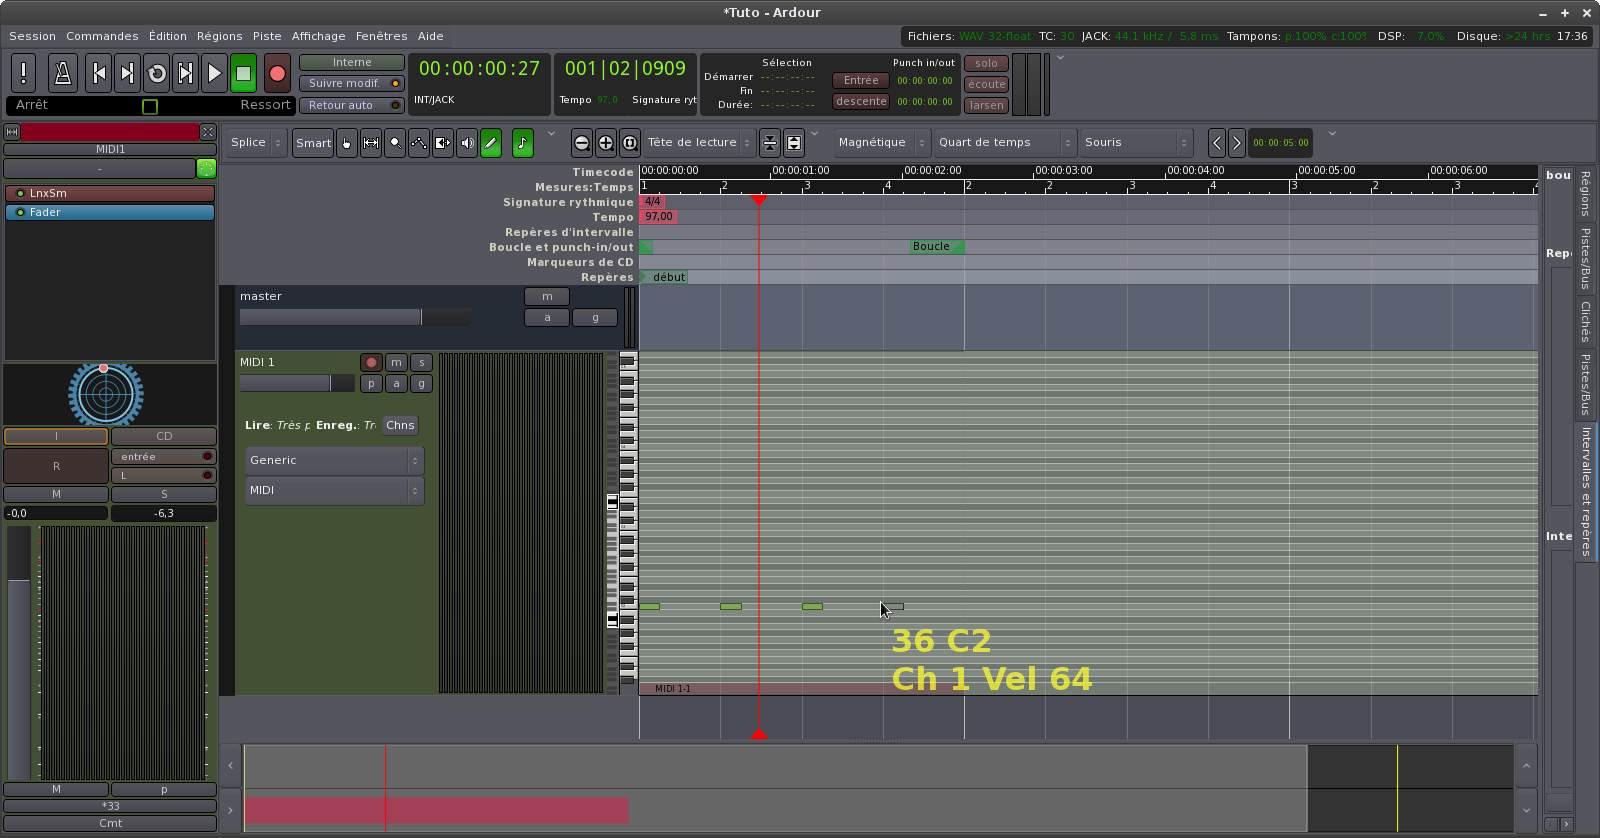Open the Session menu

click(33, 36)
